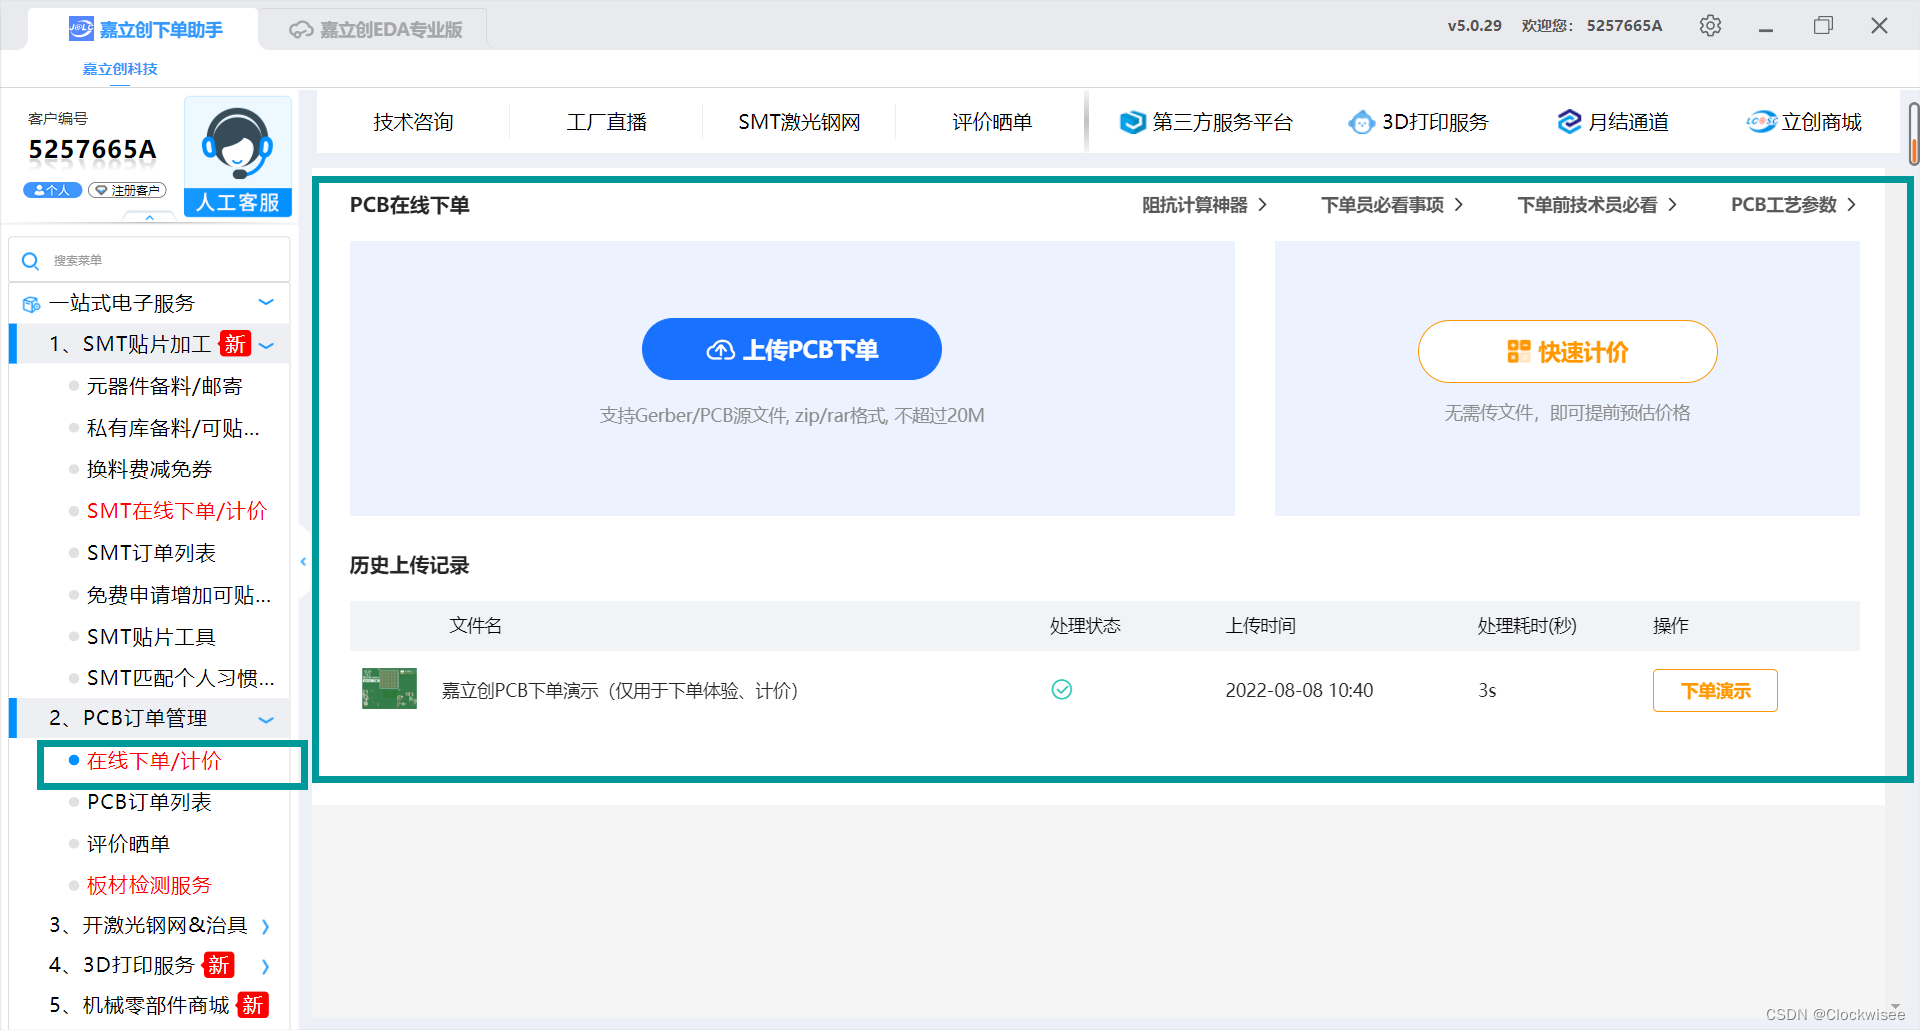This screenshot has height=1030, width=1920.
Task: Open 下单前技术员必看 link
Action: tap(1597, 205)
